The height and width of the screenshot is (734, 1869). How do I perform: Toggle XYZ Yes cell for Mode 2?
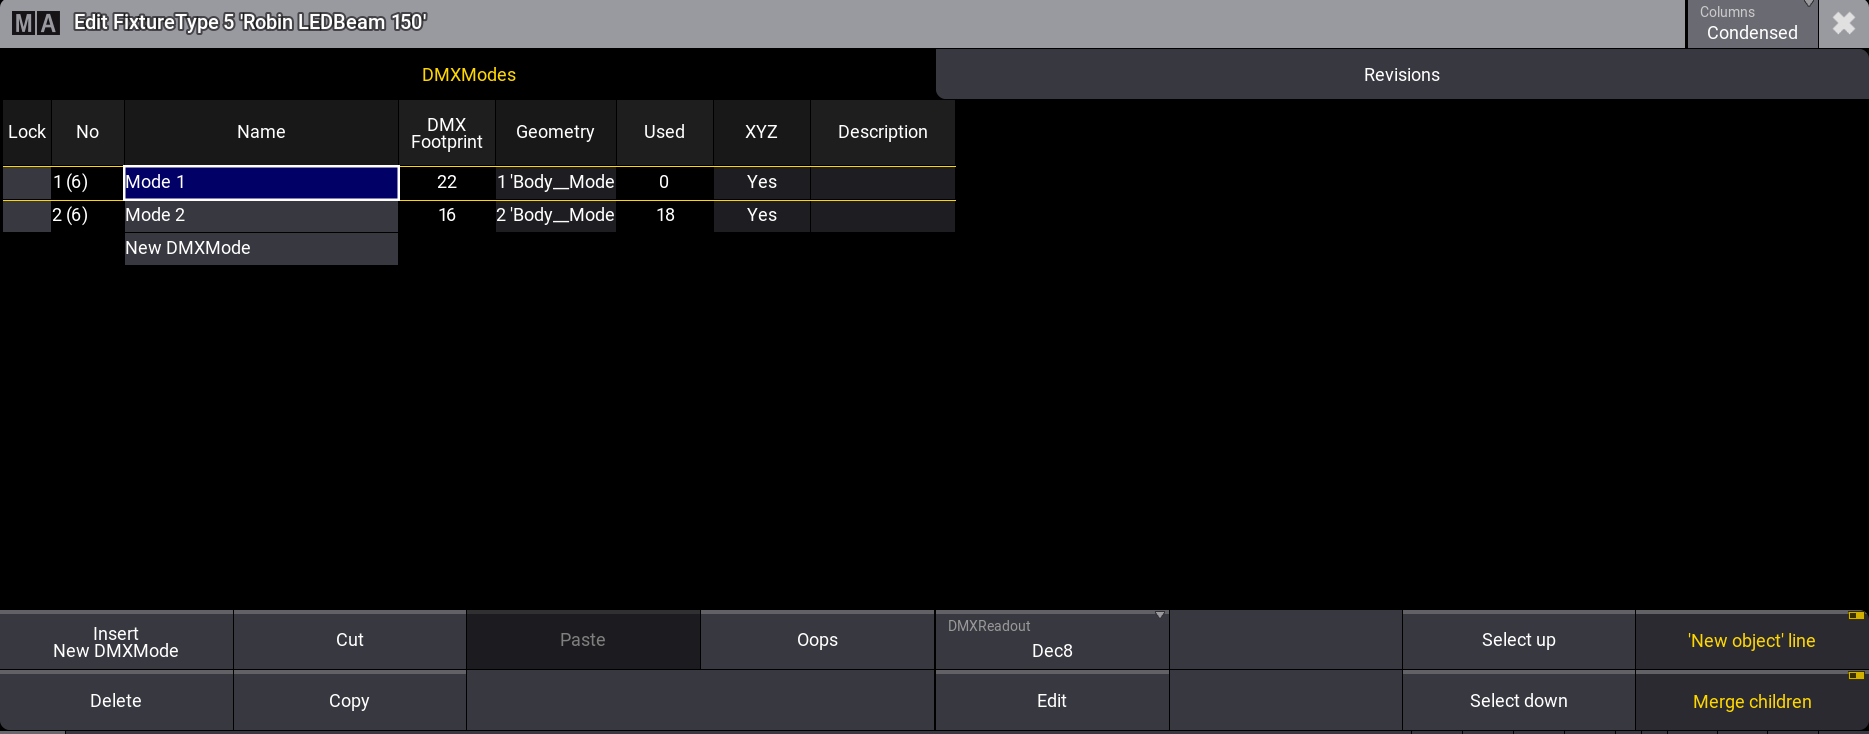pos(761,215)
